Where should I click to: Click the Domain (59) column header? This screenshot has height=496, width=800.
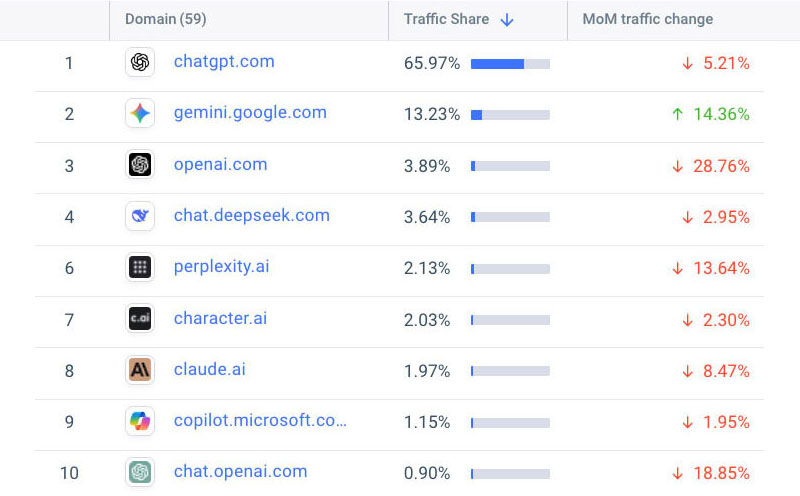click(166, 20)
